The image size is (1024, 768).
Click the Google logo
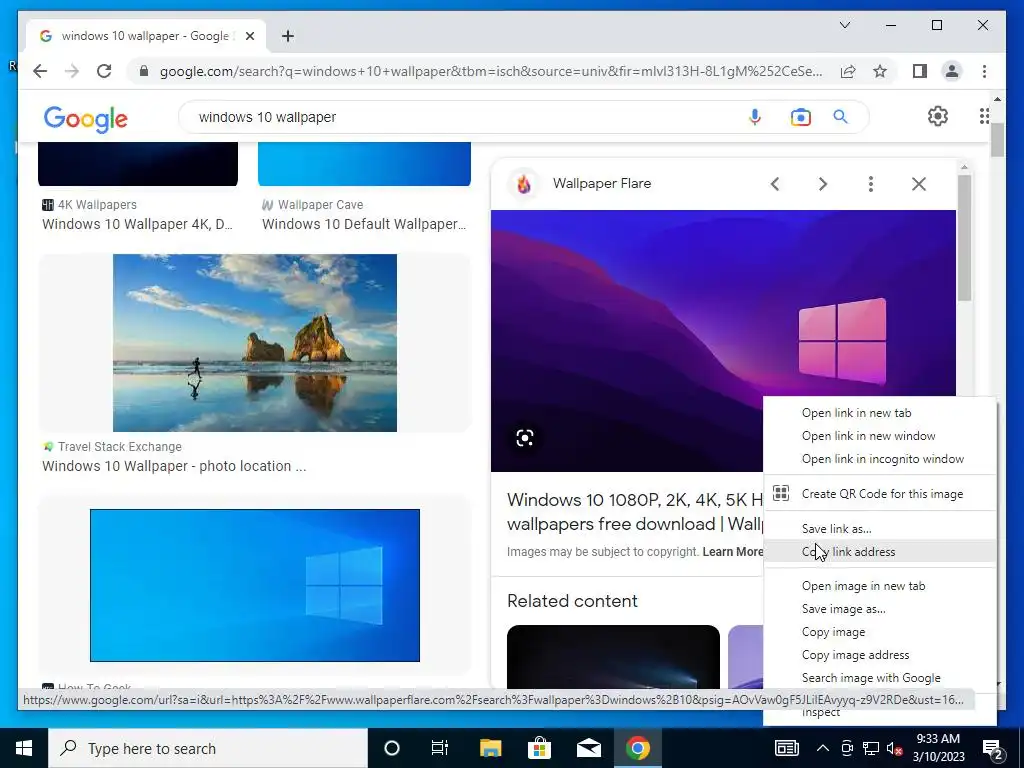[86, 118]
